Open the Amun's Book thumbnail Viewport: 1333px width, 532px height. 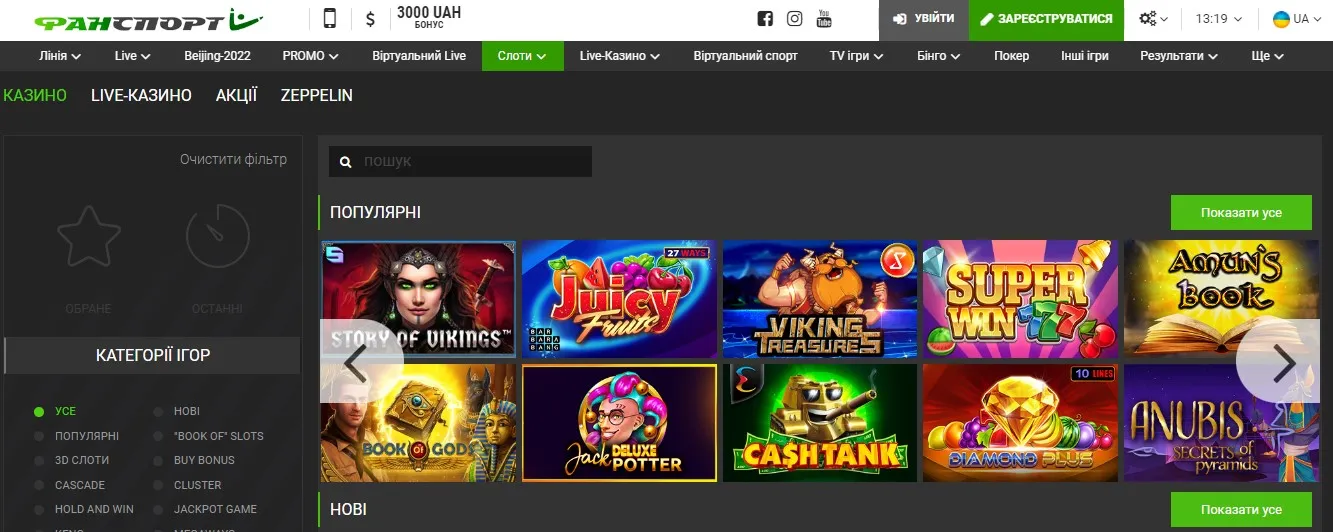pos(1221,299)
